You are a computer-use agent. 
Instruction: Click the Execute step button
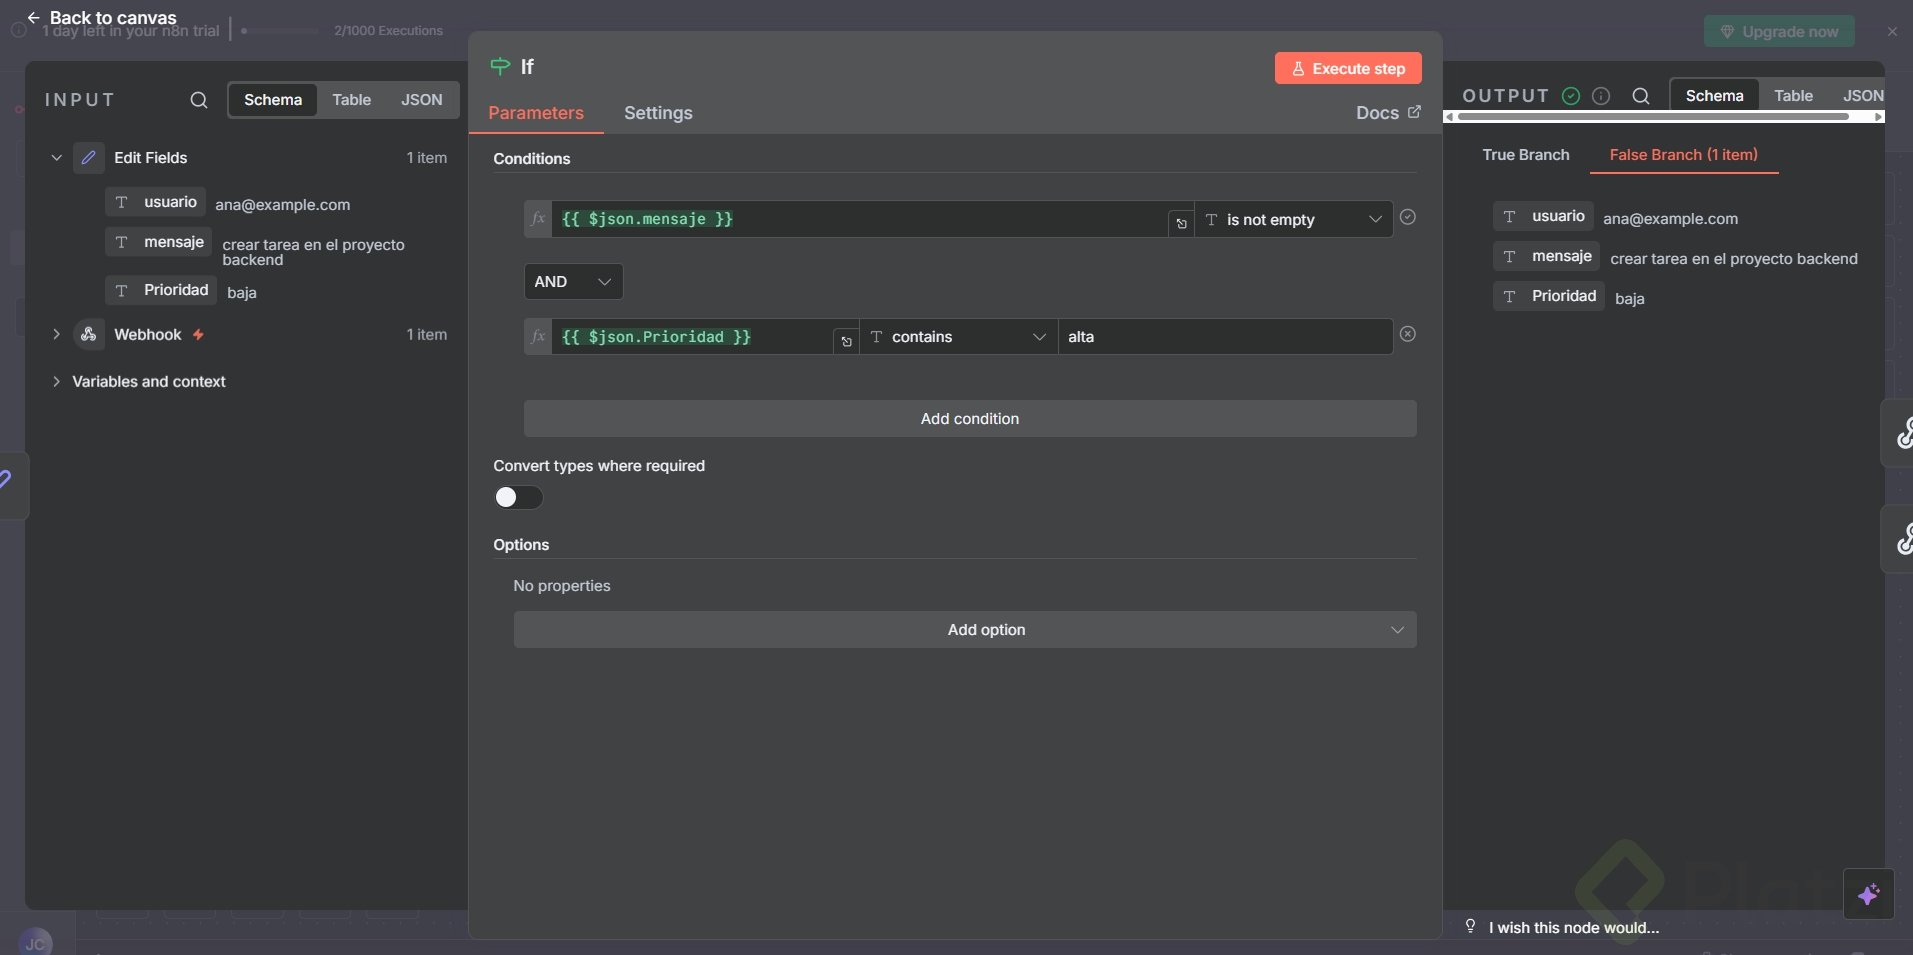click(1348, 69)
